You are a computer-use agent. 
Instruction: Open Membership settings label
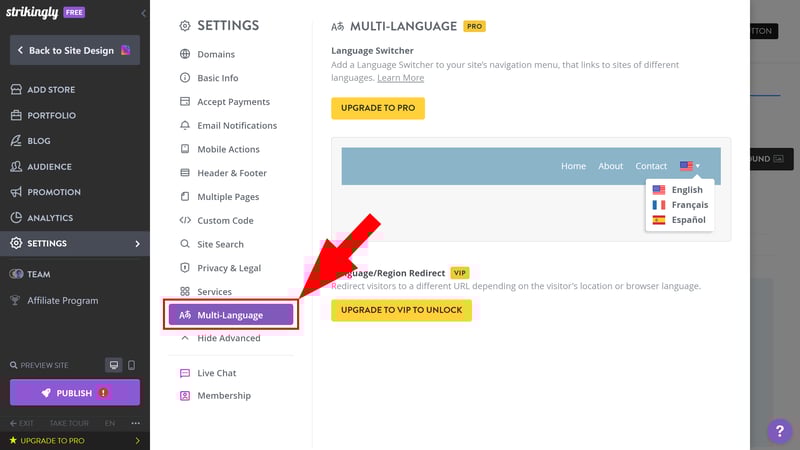coord(224,395)
